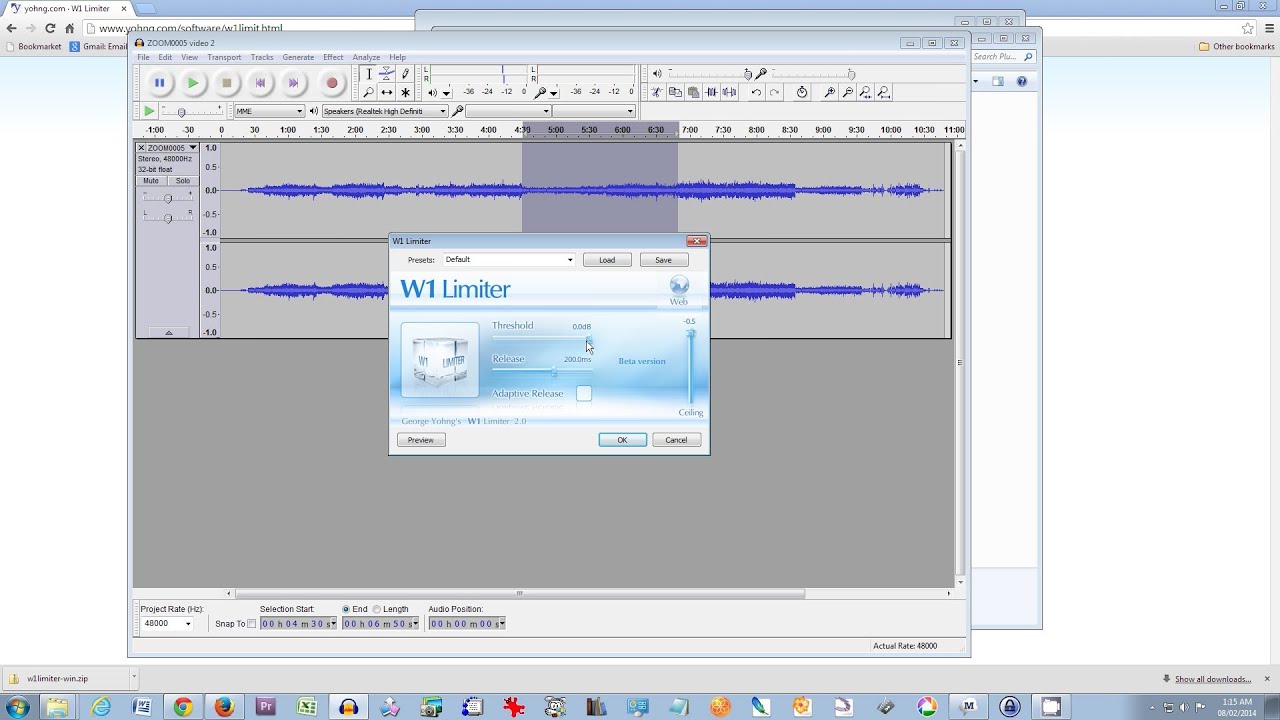This screenshot has height=720, width=1280.
Task: Open the MME audio host dropdown
Action: pyautogui.click(x=269, y=111)
